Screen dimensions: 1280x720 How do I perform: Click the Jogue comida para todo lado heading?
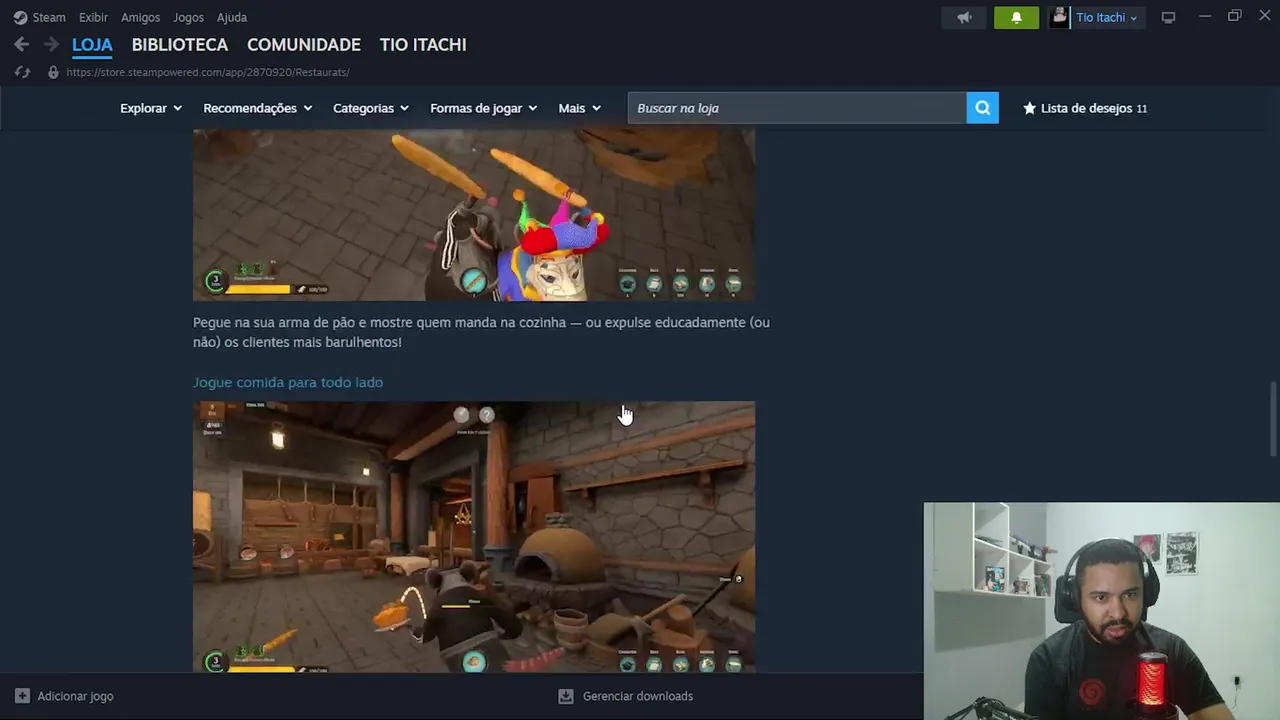[x=288, y=382]
